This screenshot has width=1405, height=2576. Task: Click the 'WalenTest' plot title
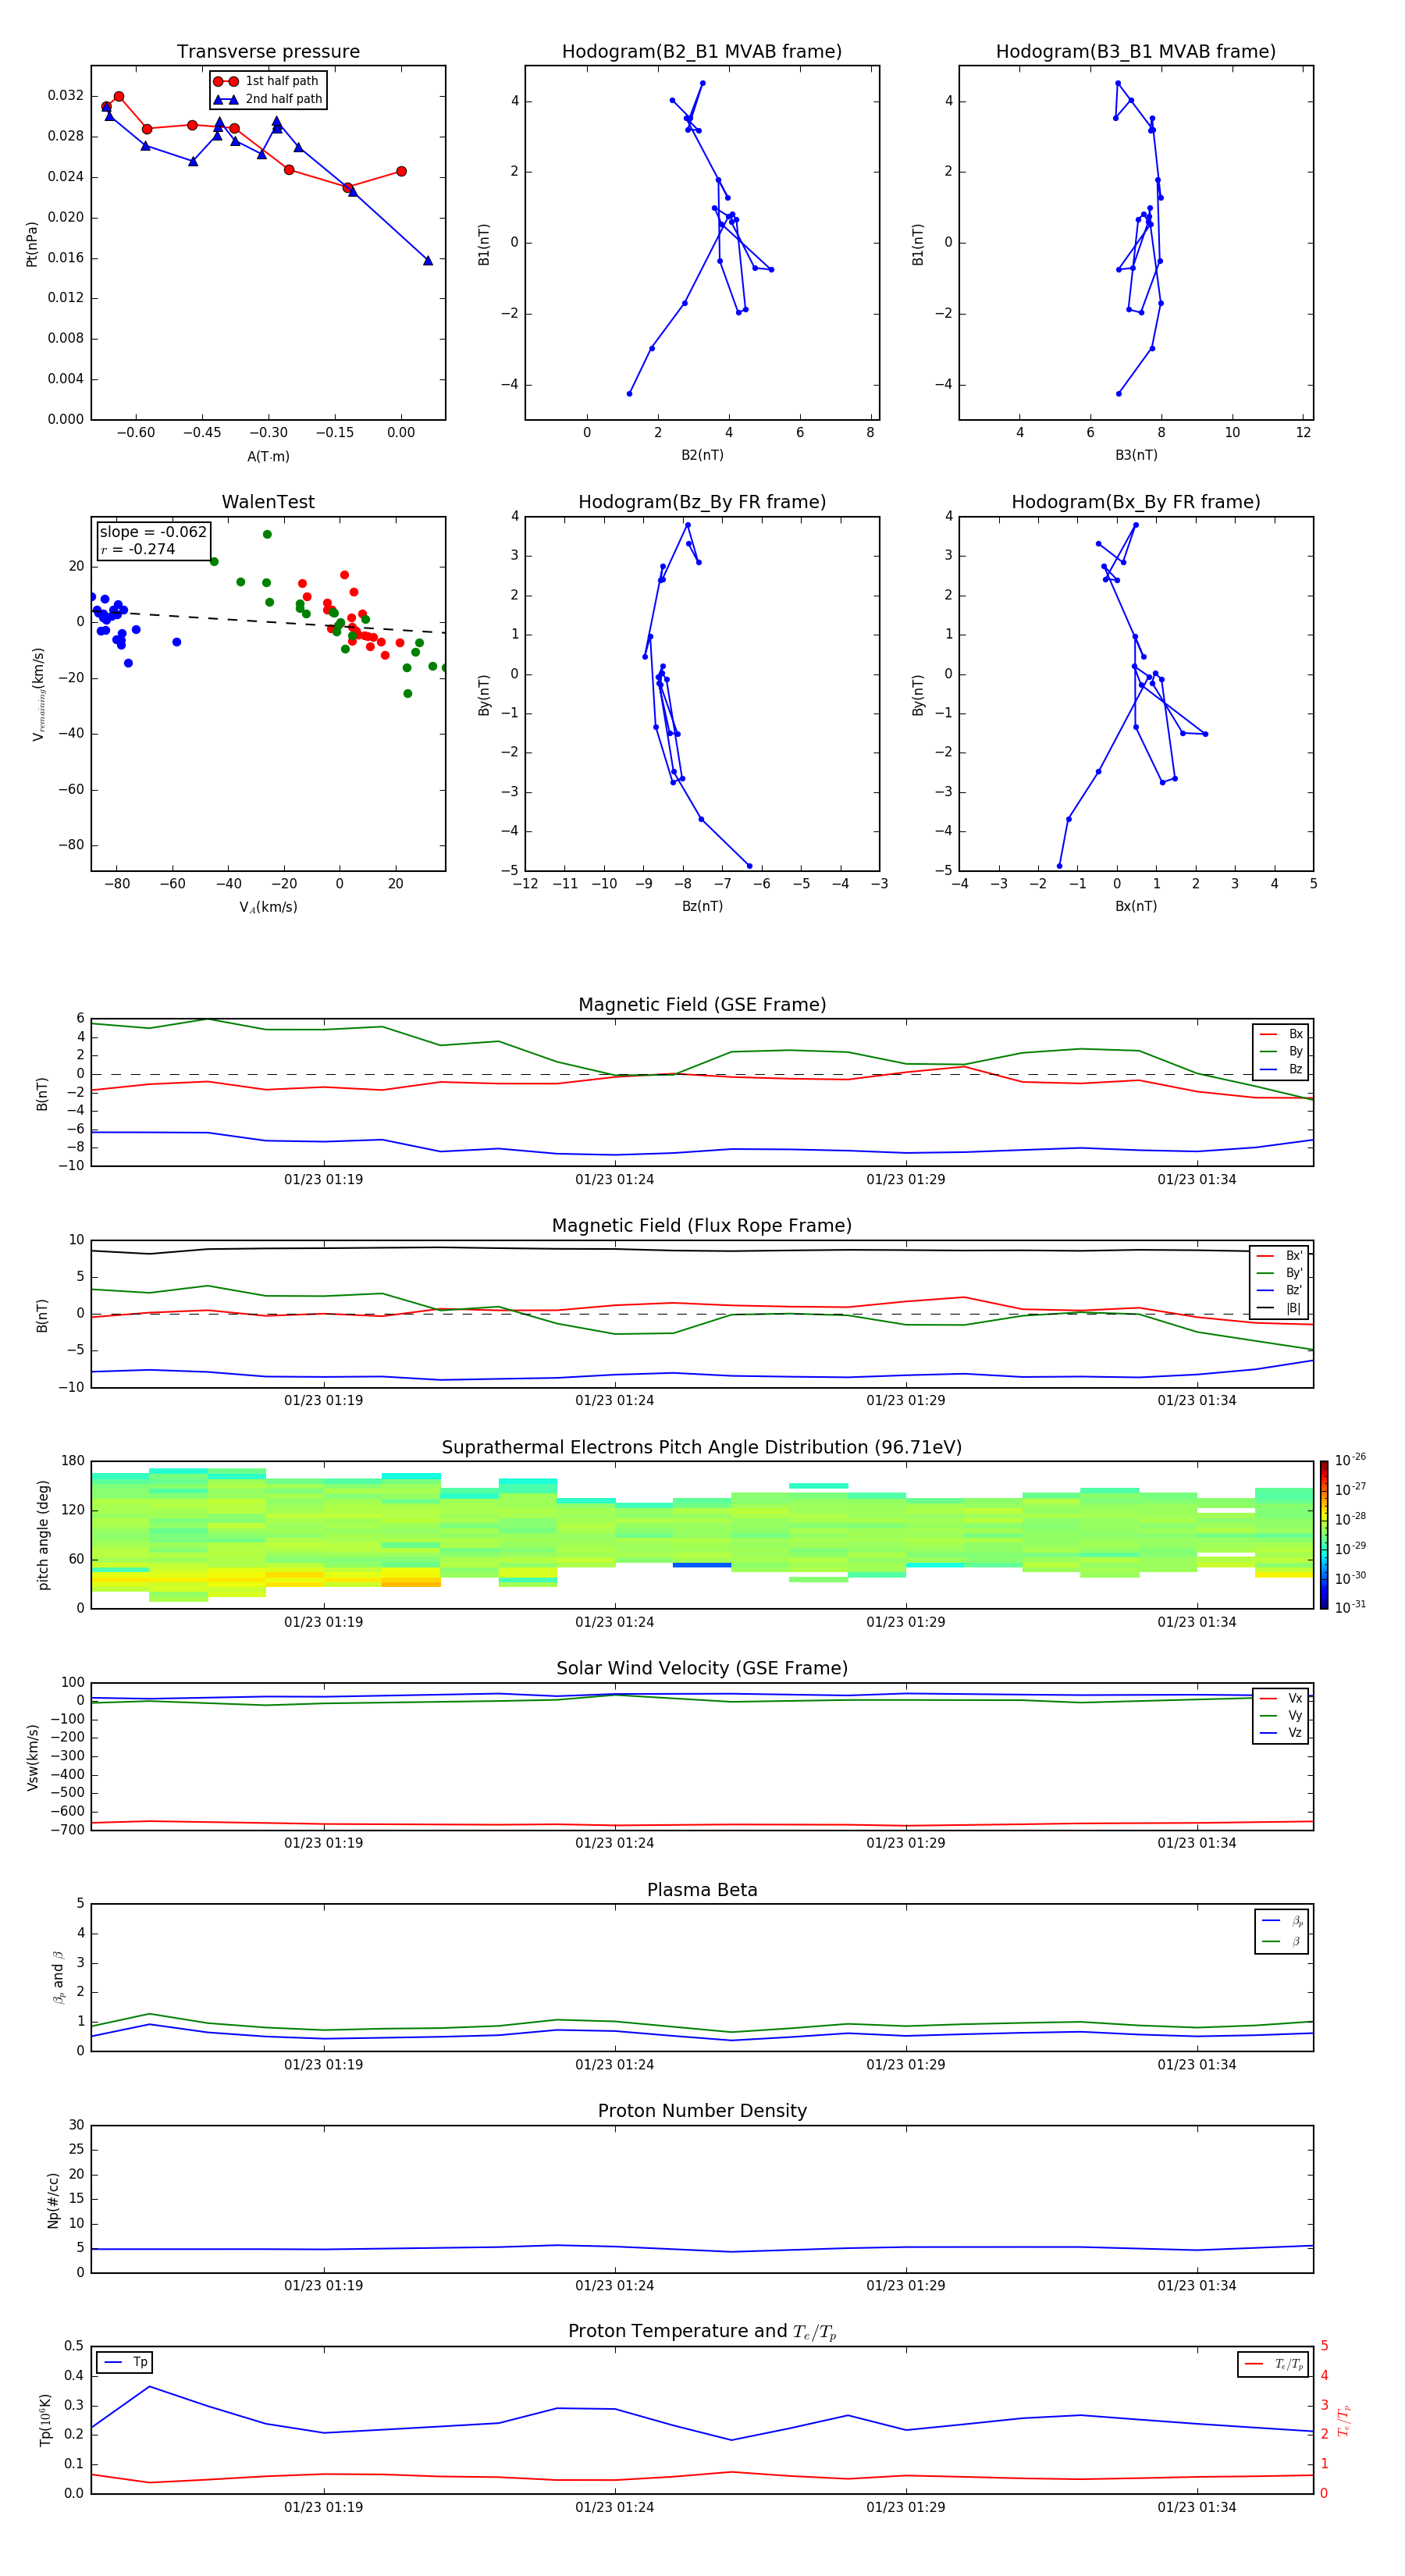click(x=268, y=502)
